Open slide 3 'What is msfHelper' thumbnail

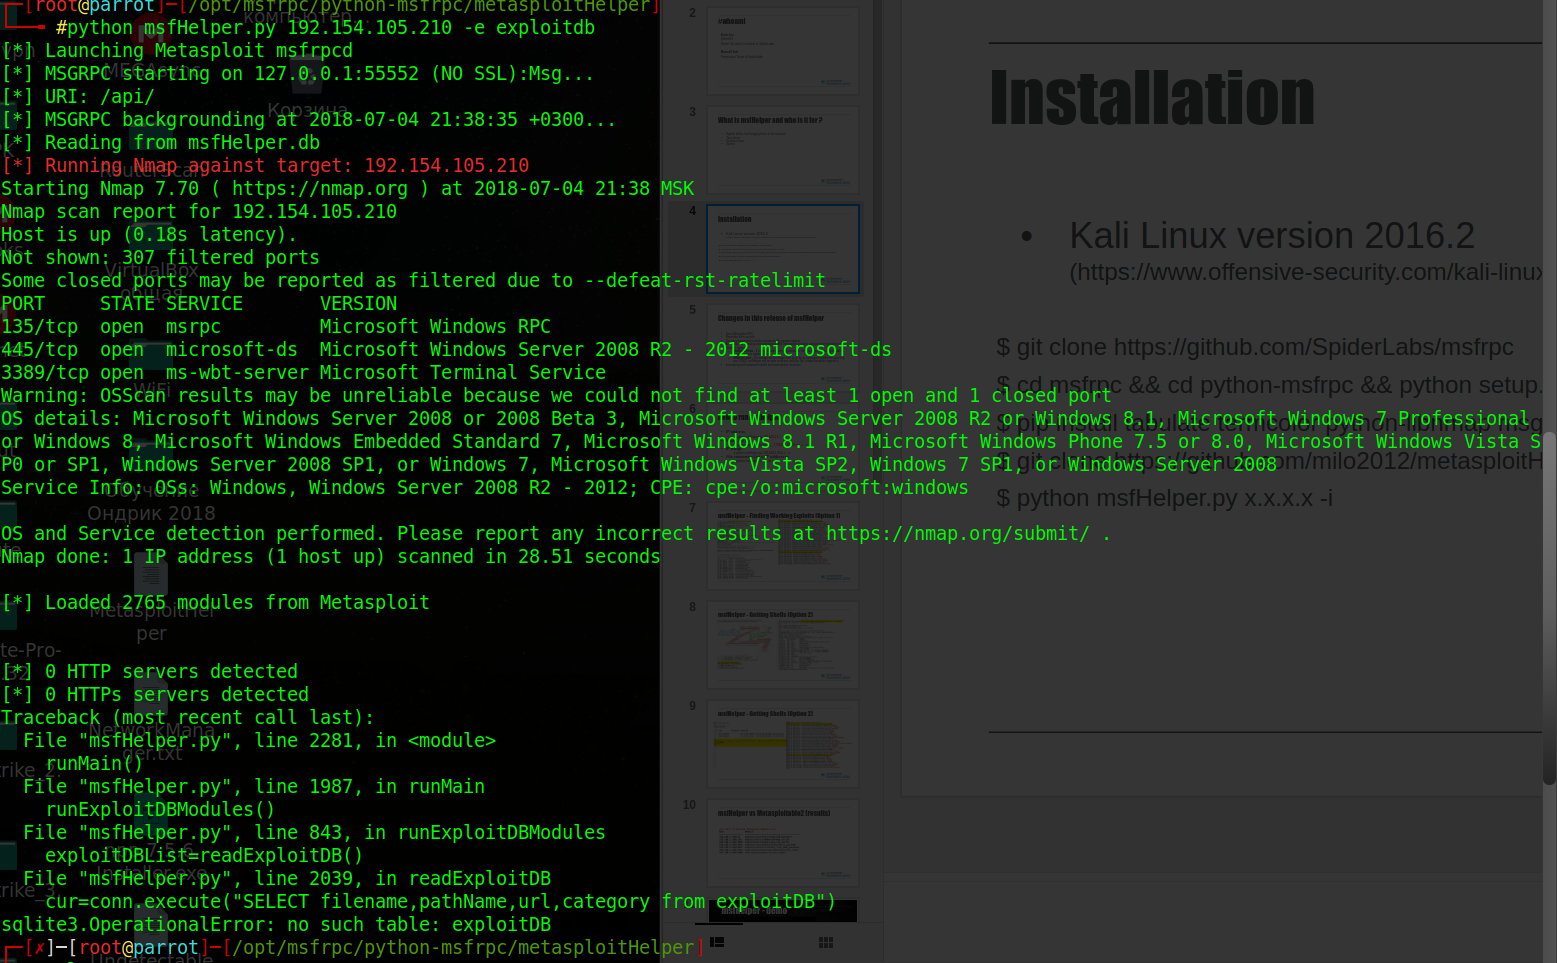783,150
